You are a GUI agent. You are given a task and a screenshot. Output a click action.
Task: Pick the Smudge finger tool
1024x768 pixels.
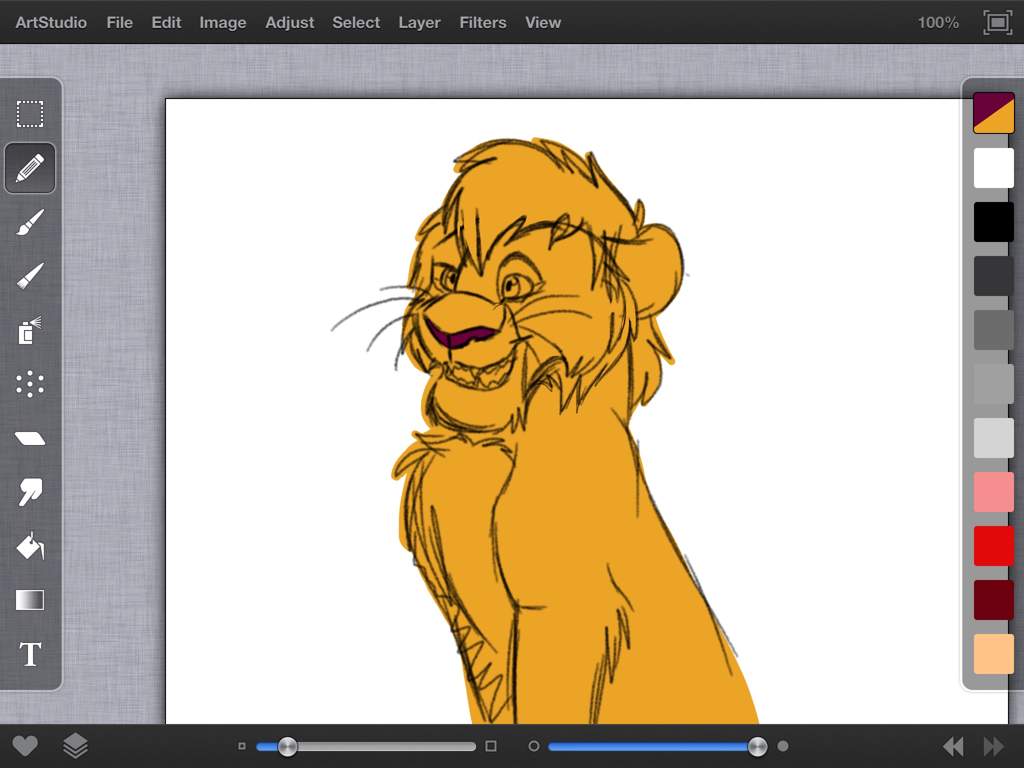(30, 492)
